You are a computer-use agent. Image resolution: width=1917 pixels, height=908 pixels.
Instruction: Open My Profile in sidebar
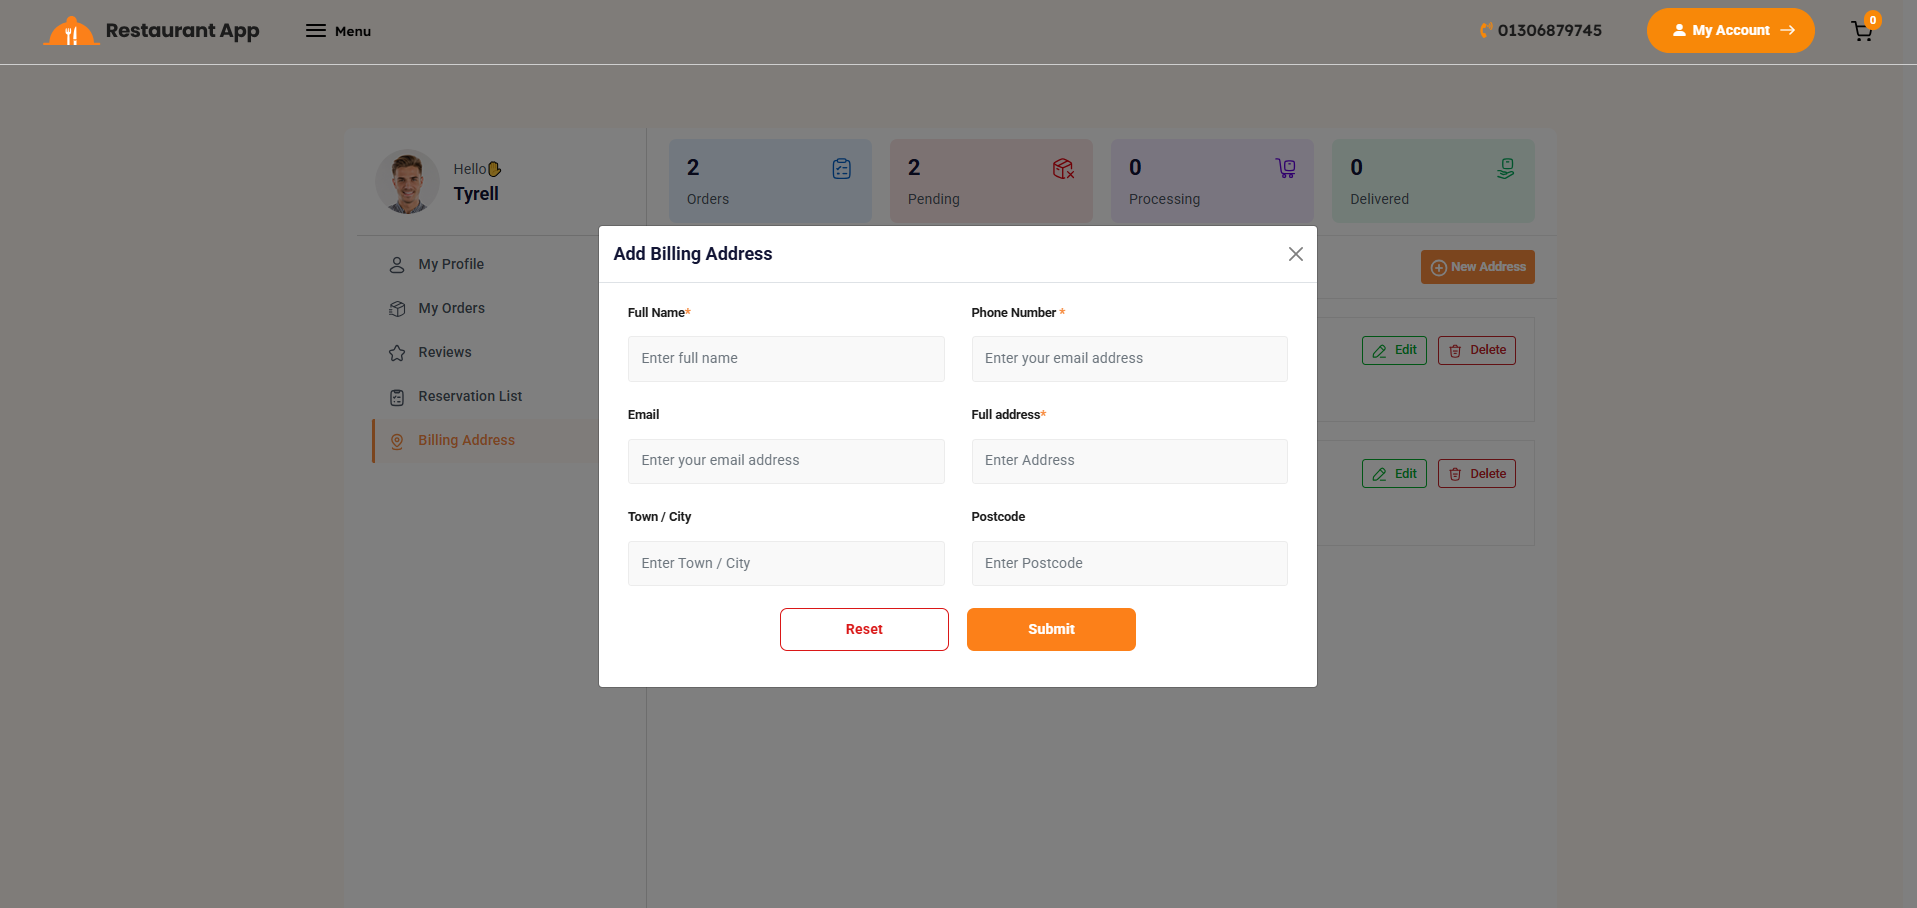click(451, 264)
